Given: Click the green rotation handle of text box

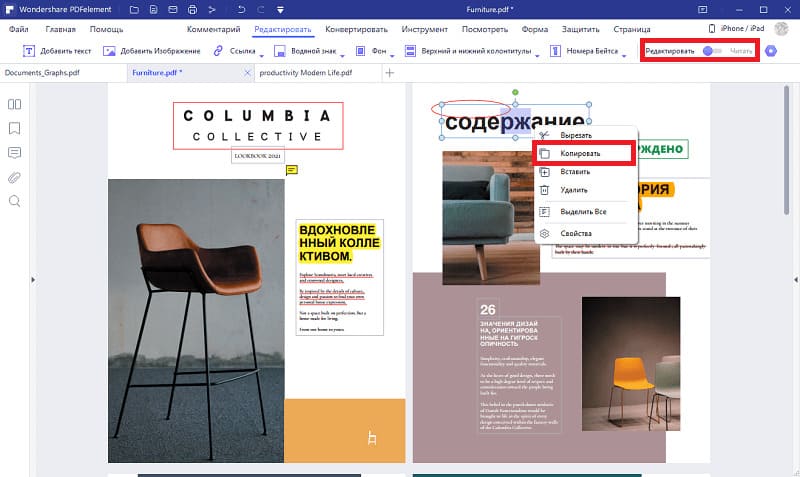Looking at the screenshot, I should point(515,92).
